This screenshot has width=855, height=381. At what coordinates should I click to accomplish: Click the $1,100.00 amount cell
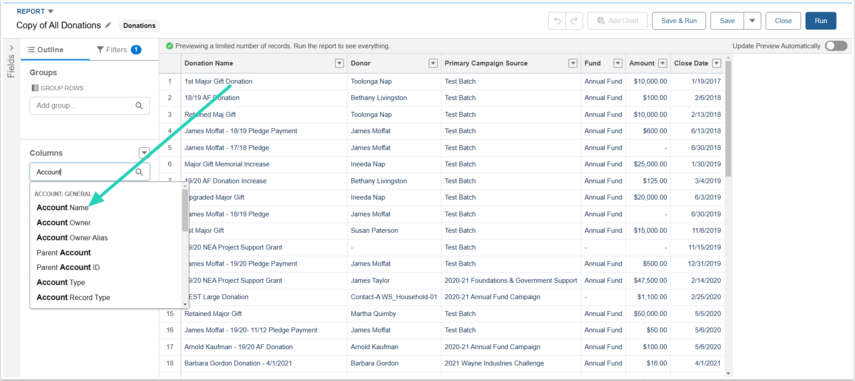(648, 297)
